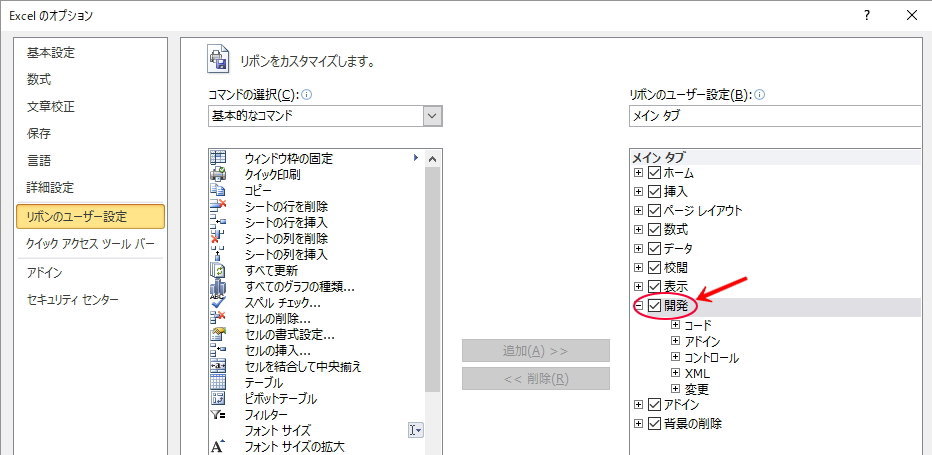The width and height of the screenshot is (932, 455).
Task: Toggle the 背景の削除 checkbox
Action: coord(655,423)
